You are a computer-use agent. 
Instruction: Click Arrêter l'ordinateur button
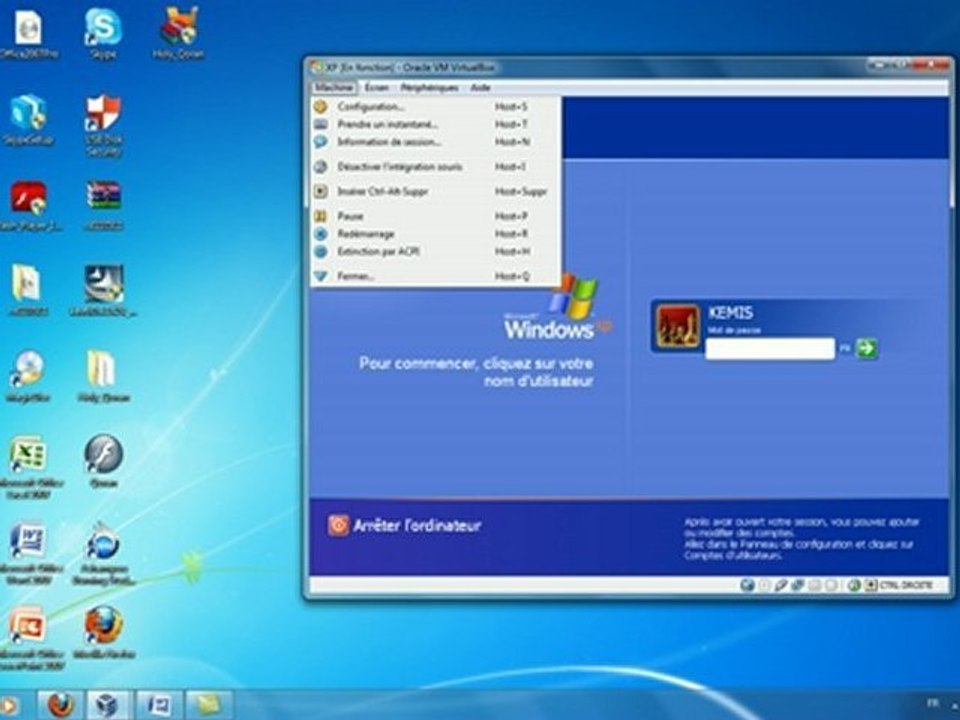coord(405,525)
